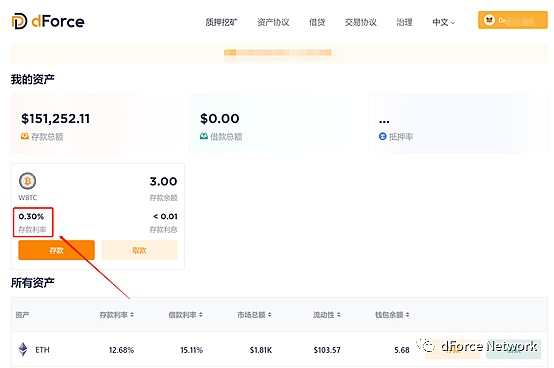This screenshot has width=554, height=368.
Task: Open the 中文 language dropdown
Action: point(444,22)
